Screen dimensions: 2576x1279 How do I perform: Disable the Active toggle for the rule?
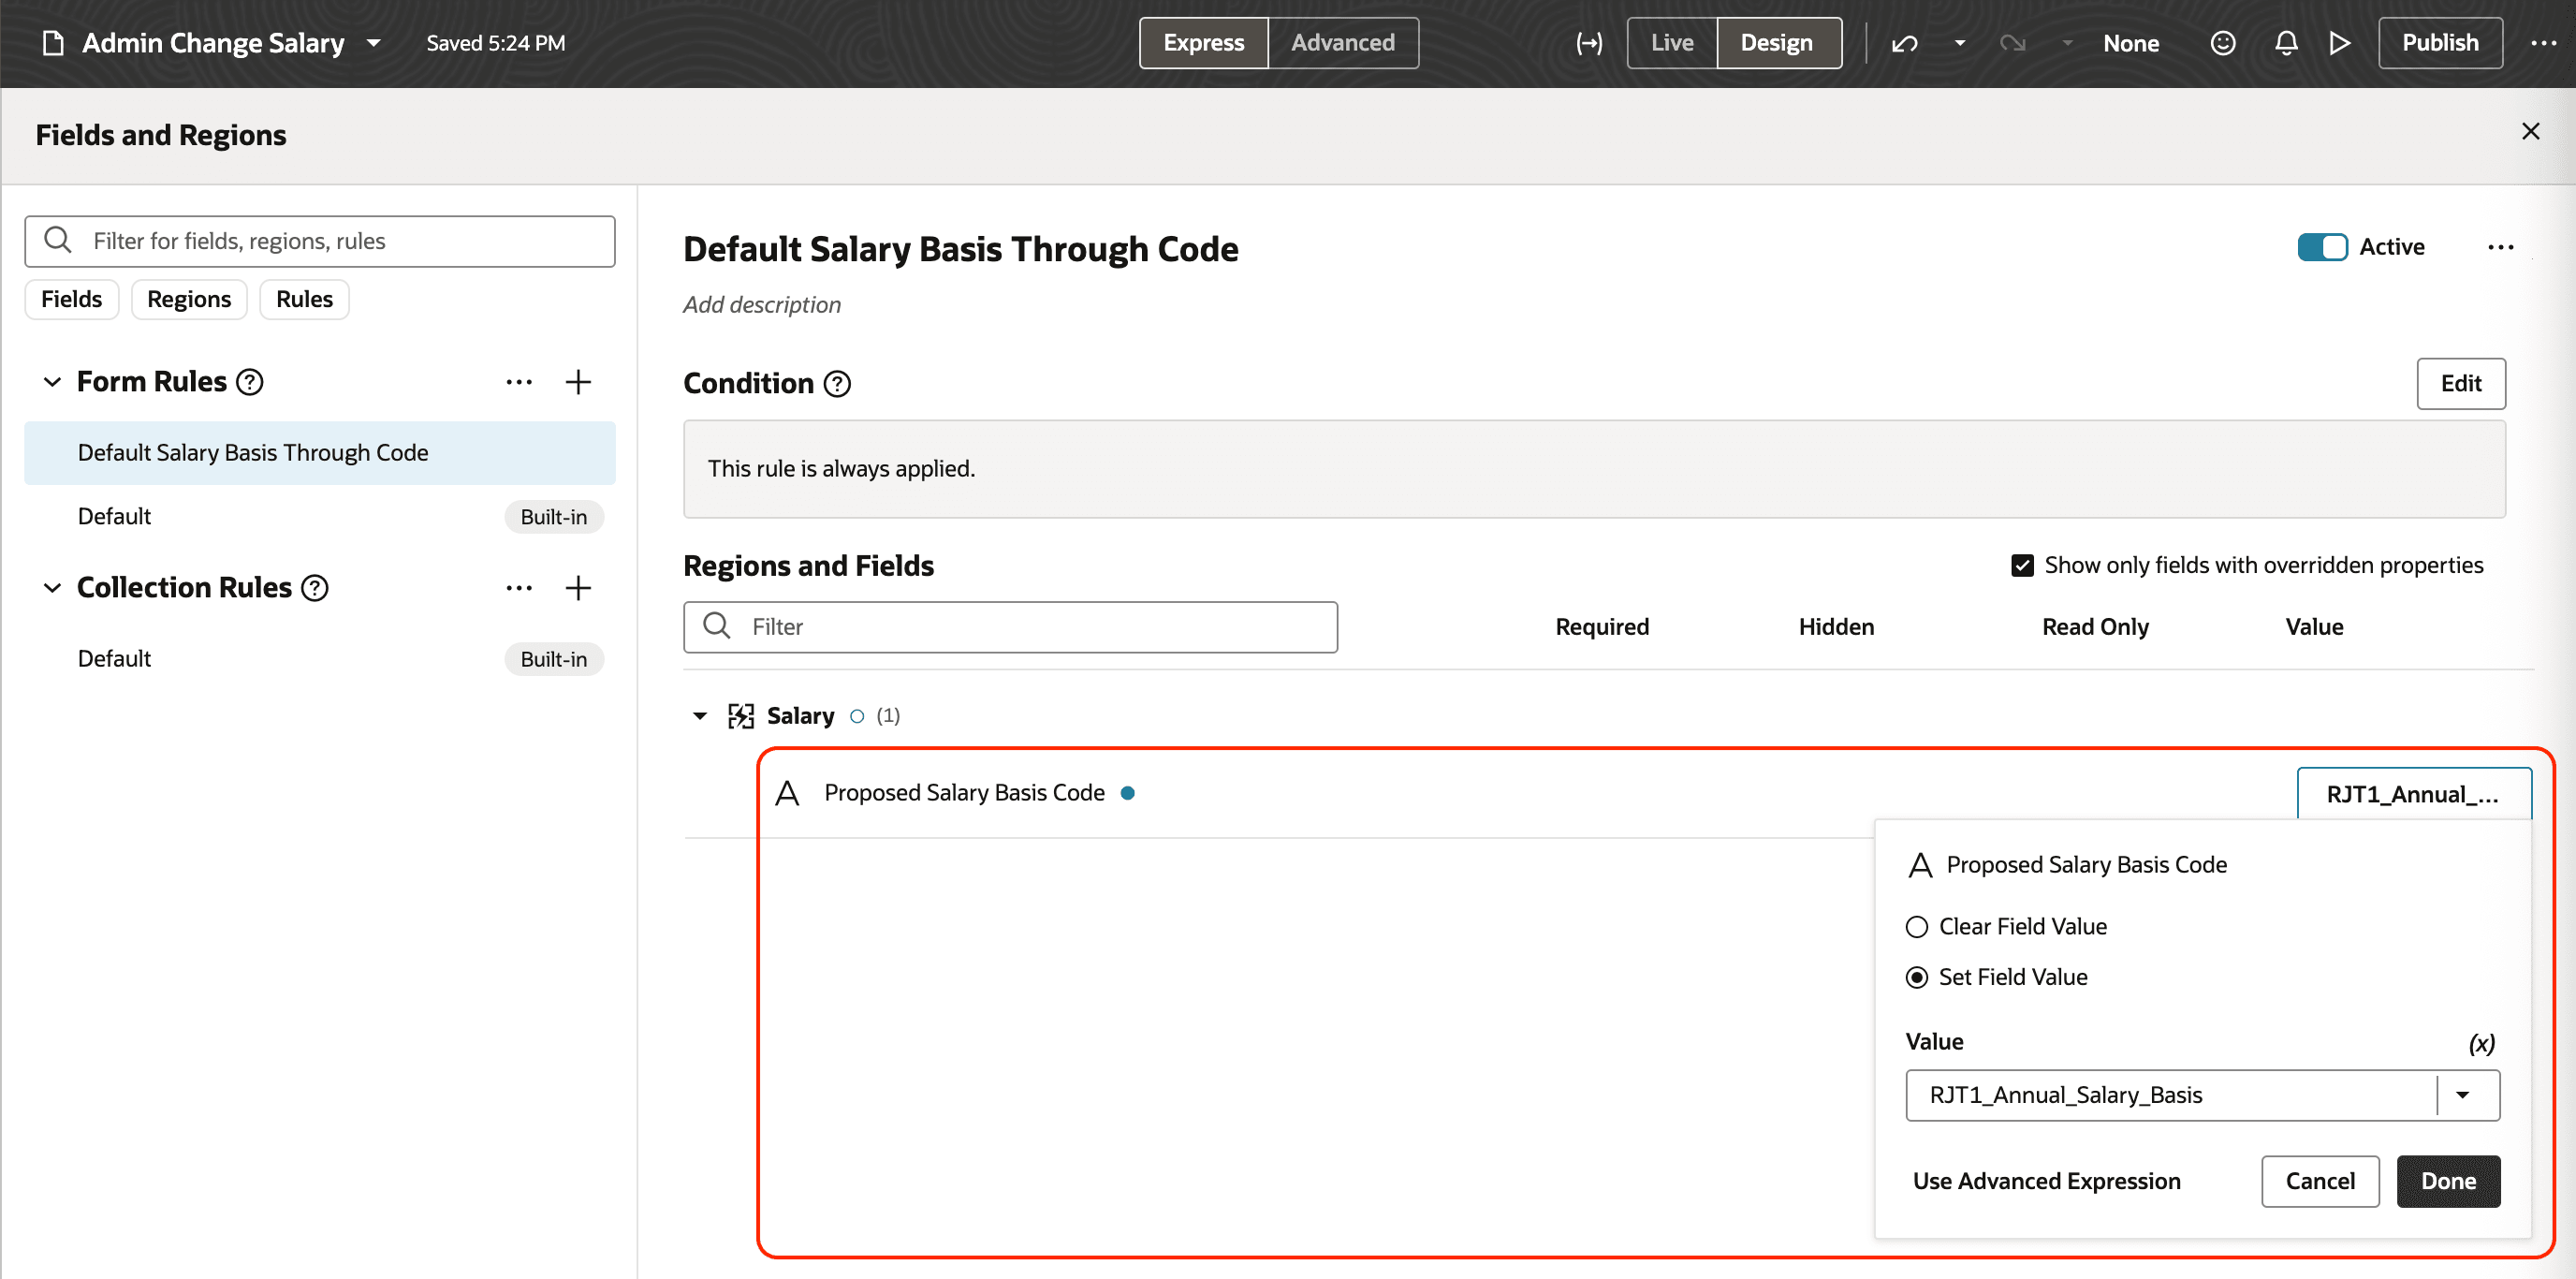pyautogui.click(x=2322, y=246)
